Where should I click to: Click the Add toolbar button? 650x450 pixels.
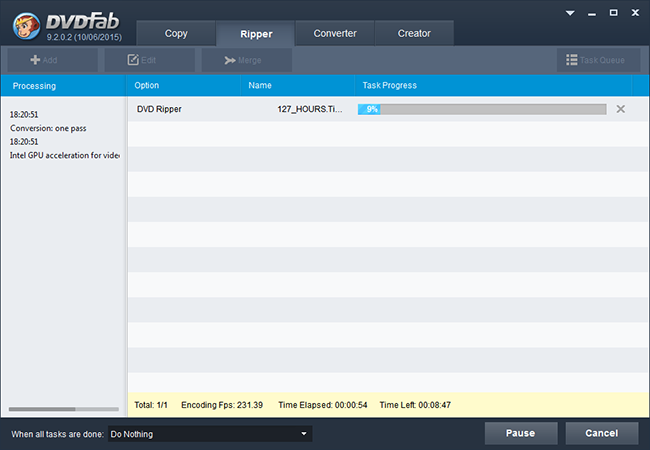pyautogui.click(x=52, y=60)
